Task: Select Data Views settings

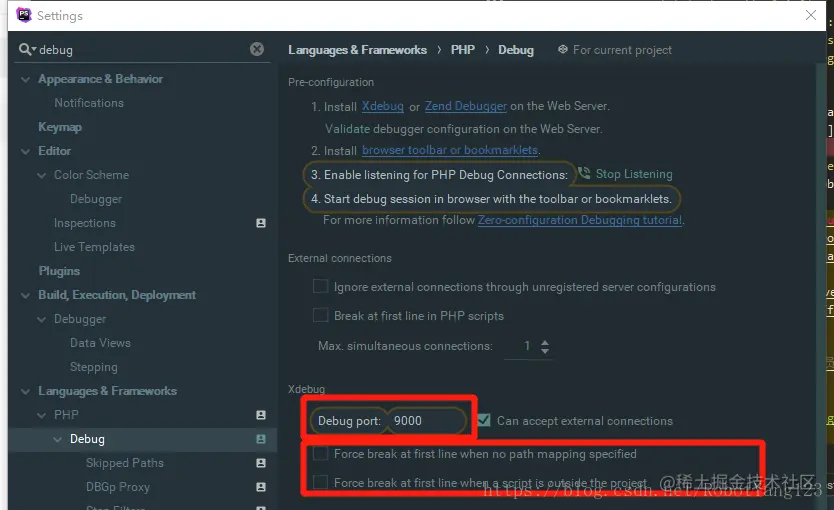Action: pos(100,343)
